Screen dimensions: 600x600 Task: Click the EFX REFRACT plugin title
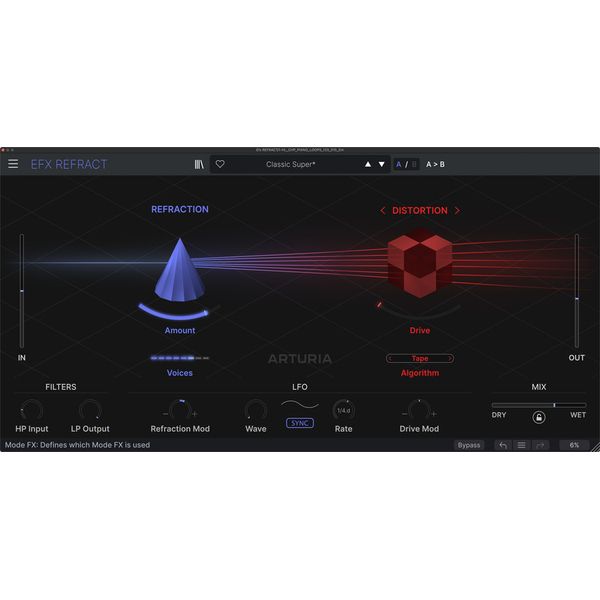tap(69, 164)
